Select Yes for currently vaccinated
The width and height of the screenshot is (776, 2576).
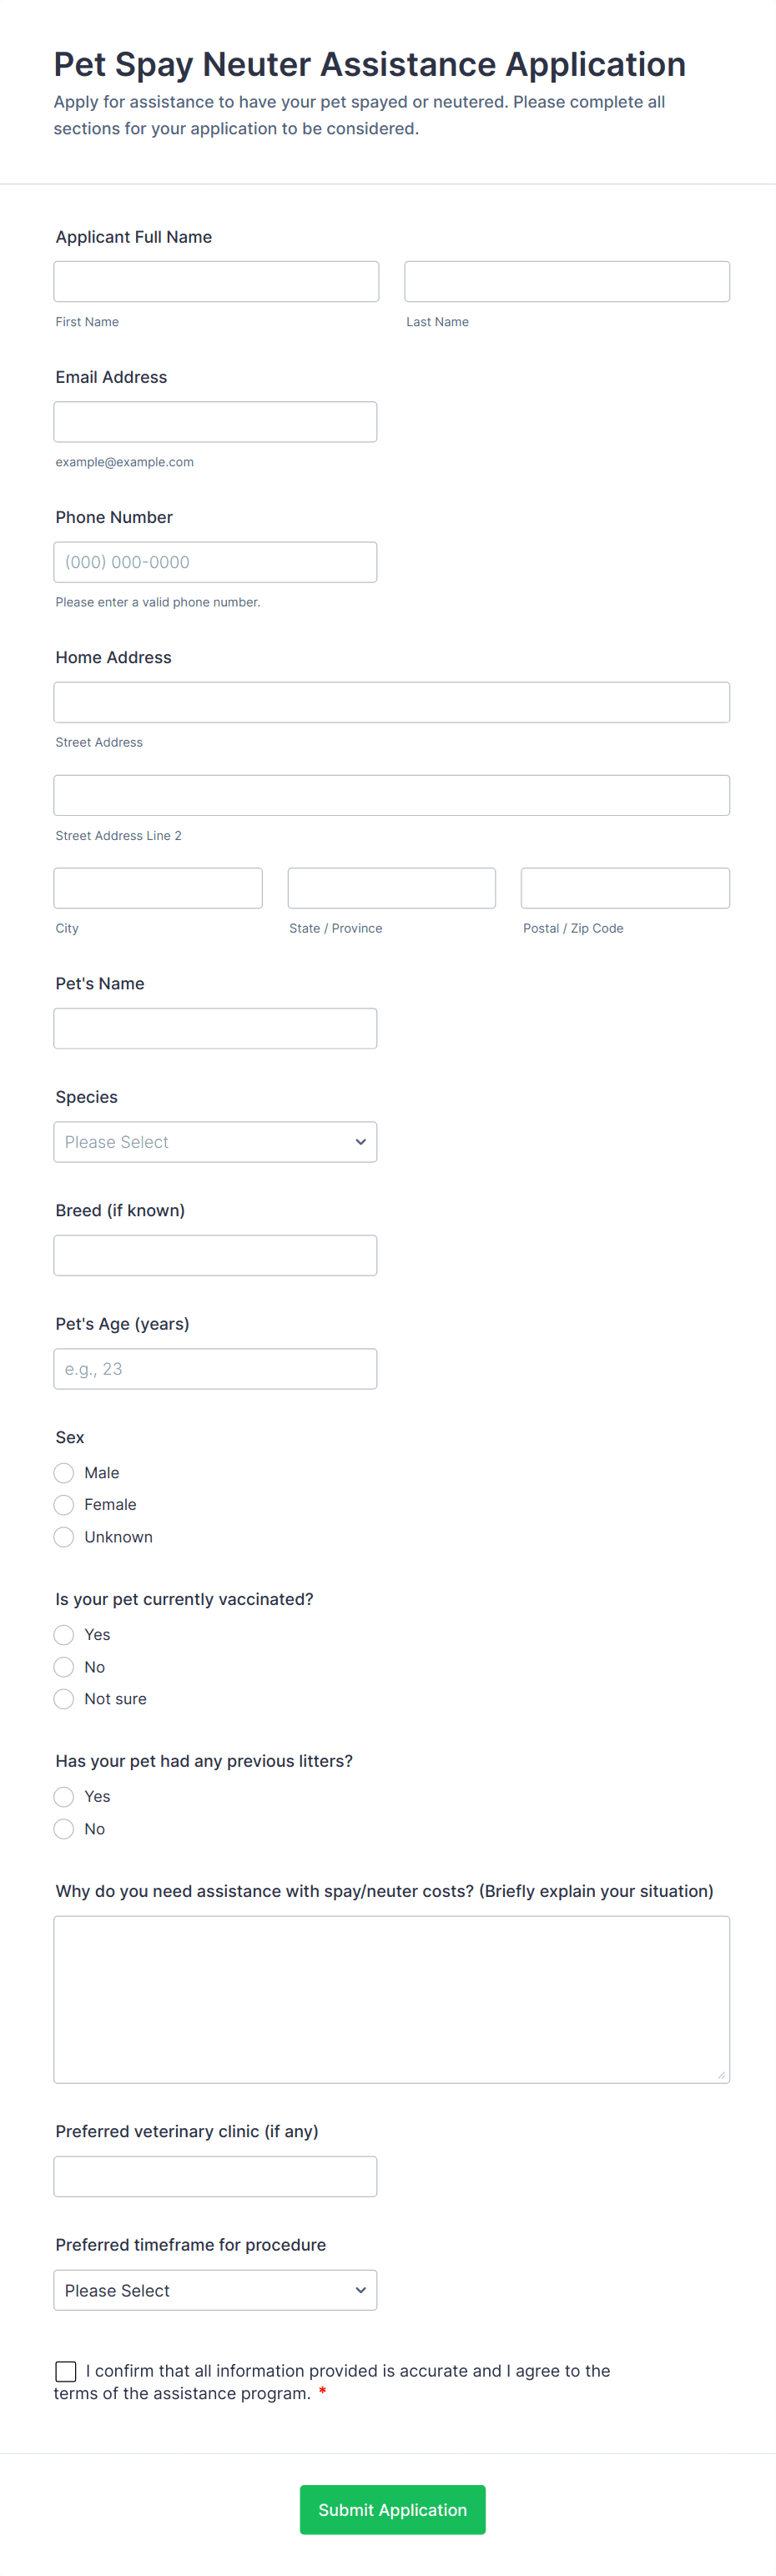(x=64, y=1634)
